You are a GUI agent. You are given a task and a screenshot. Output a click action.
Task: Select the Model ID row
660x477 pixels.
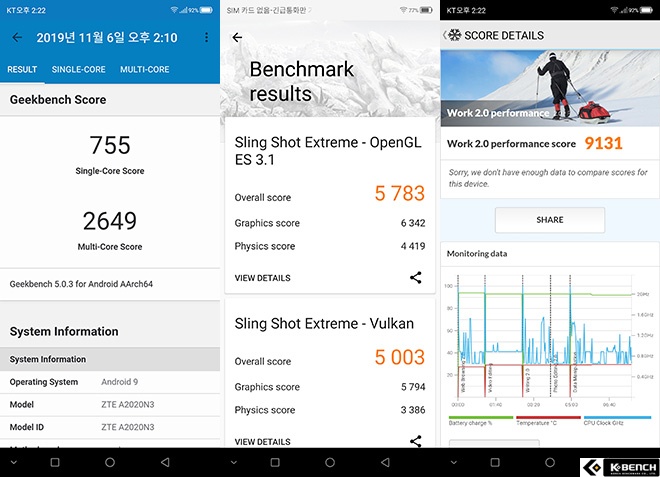110,427
